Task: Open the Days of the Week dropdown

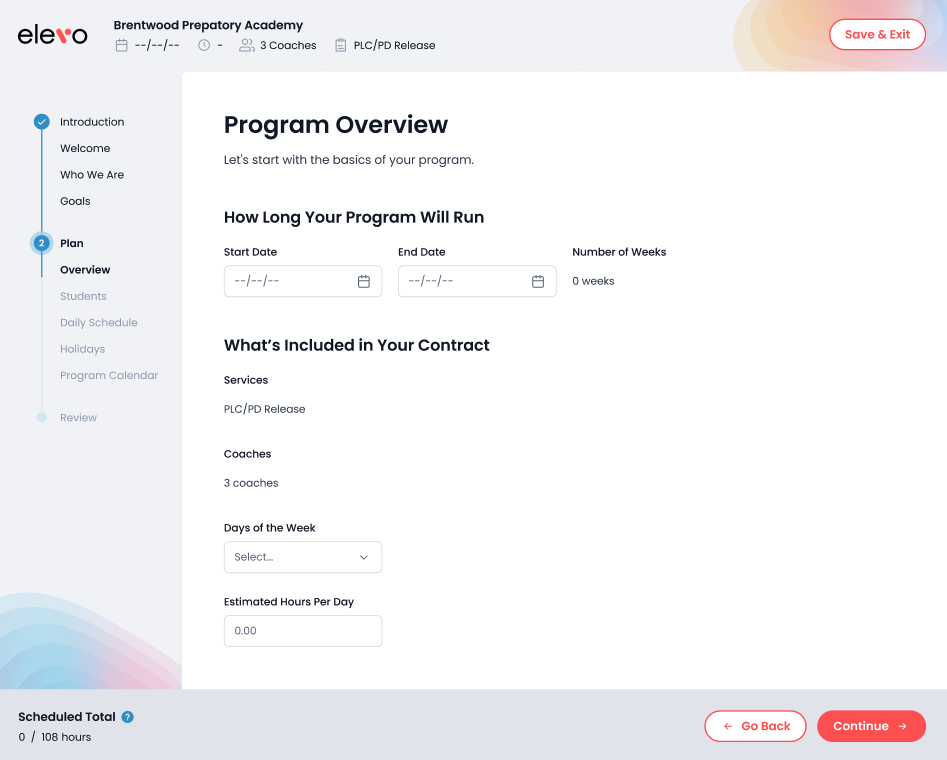Action: point(302,557)
